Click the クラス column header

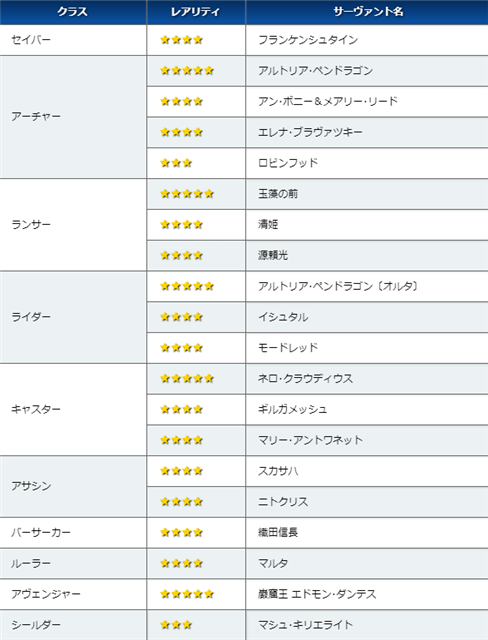pyautogui.click(x=73, y=12)
